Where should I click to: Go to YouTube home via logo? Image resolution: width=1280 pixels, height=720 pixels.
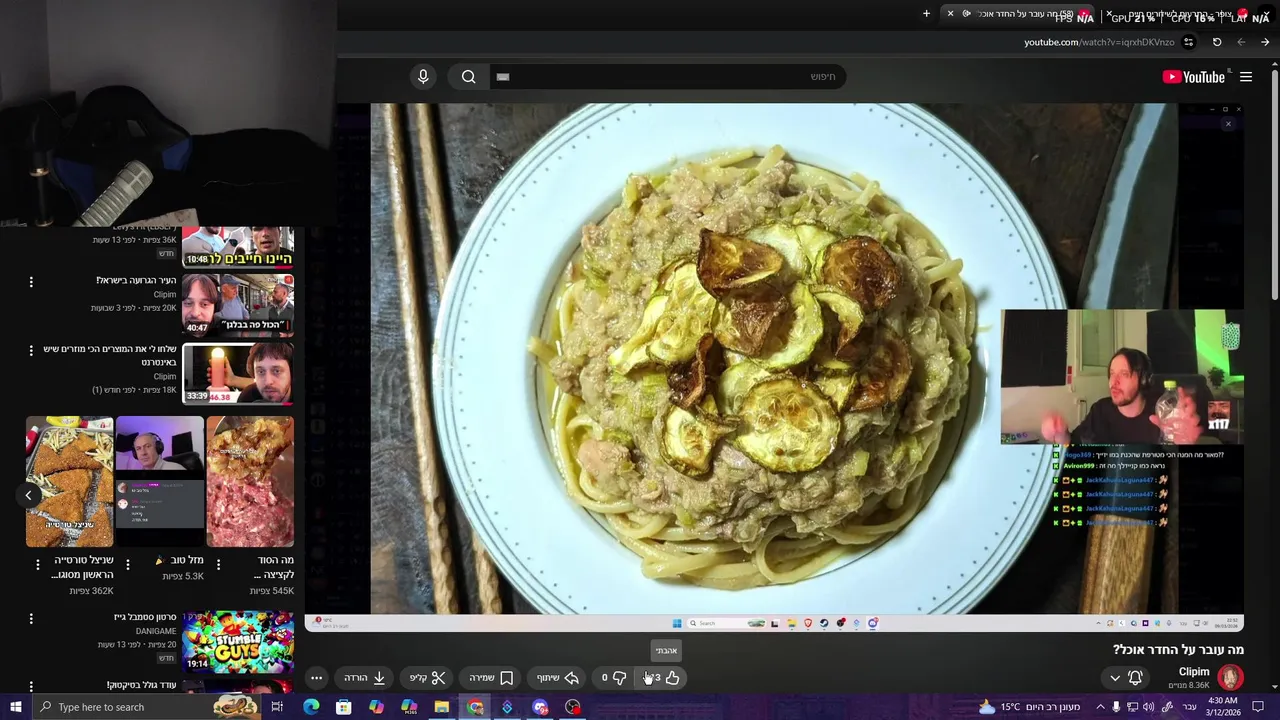1193,77
